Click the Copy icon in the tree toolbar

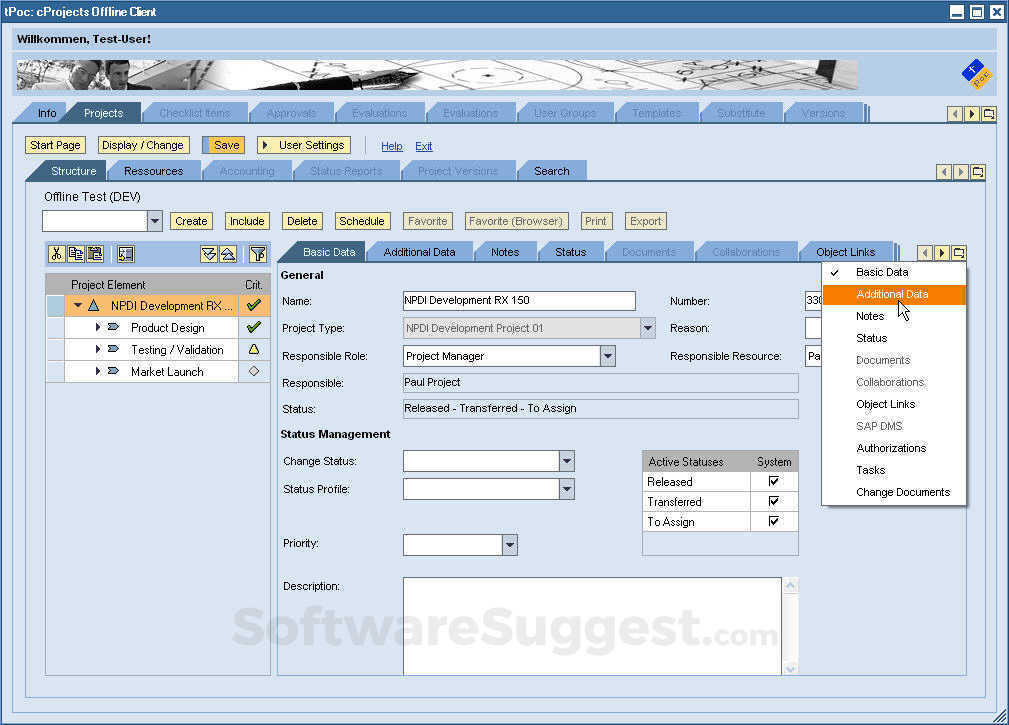point(76,253)
